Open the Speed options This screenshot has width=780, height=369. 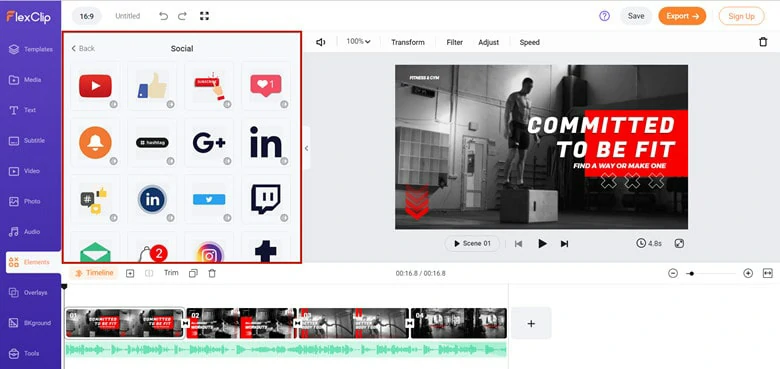pyautogui.click(x=529, y=42)
